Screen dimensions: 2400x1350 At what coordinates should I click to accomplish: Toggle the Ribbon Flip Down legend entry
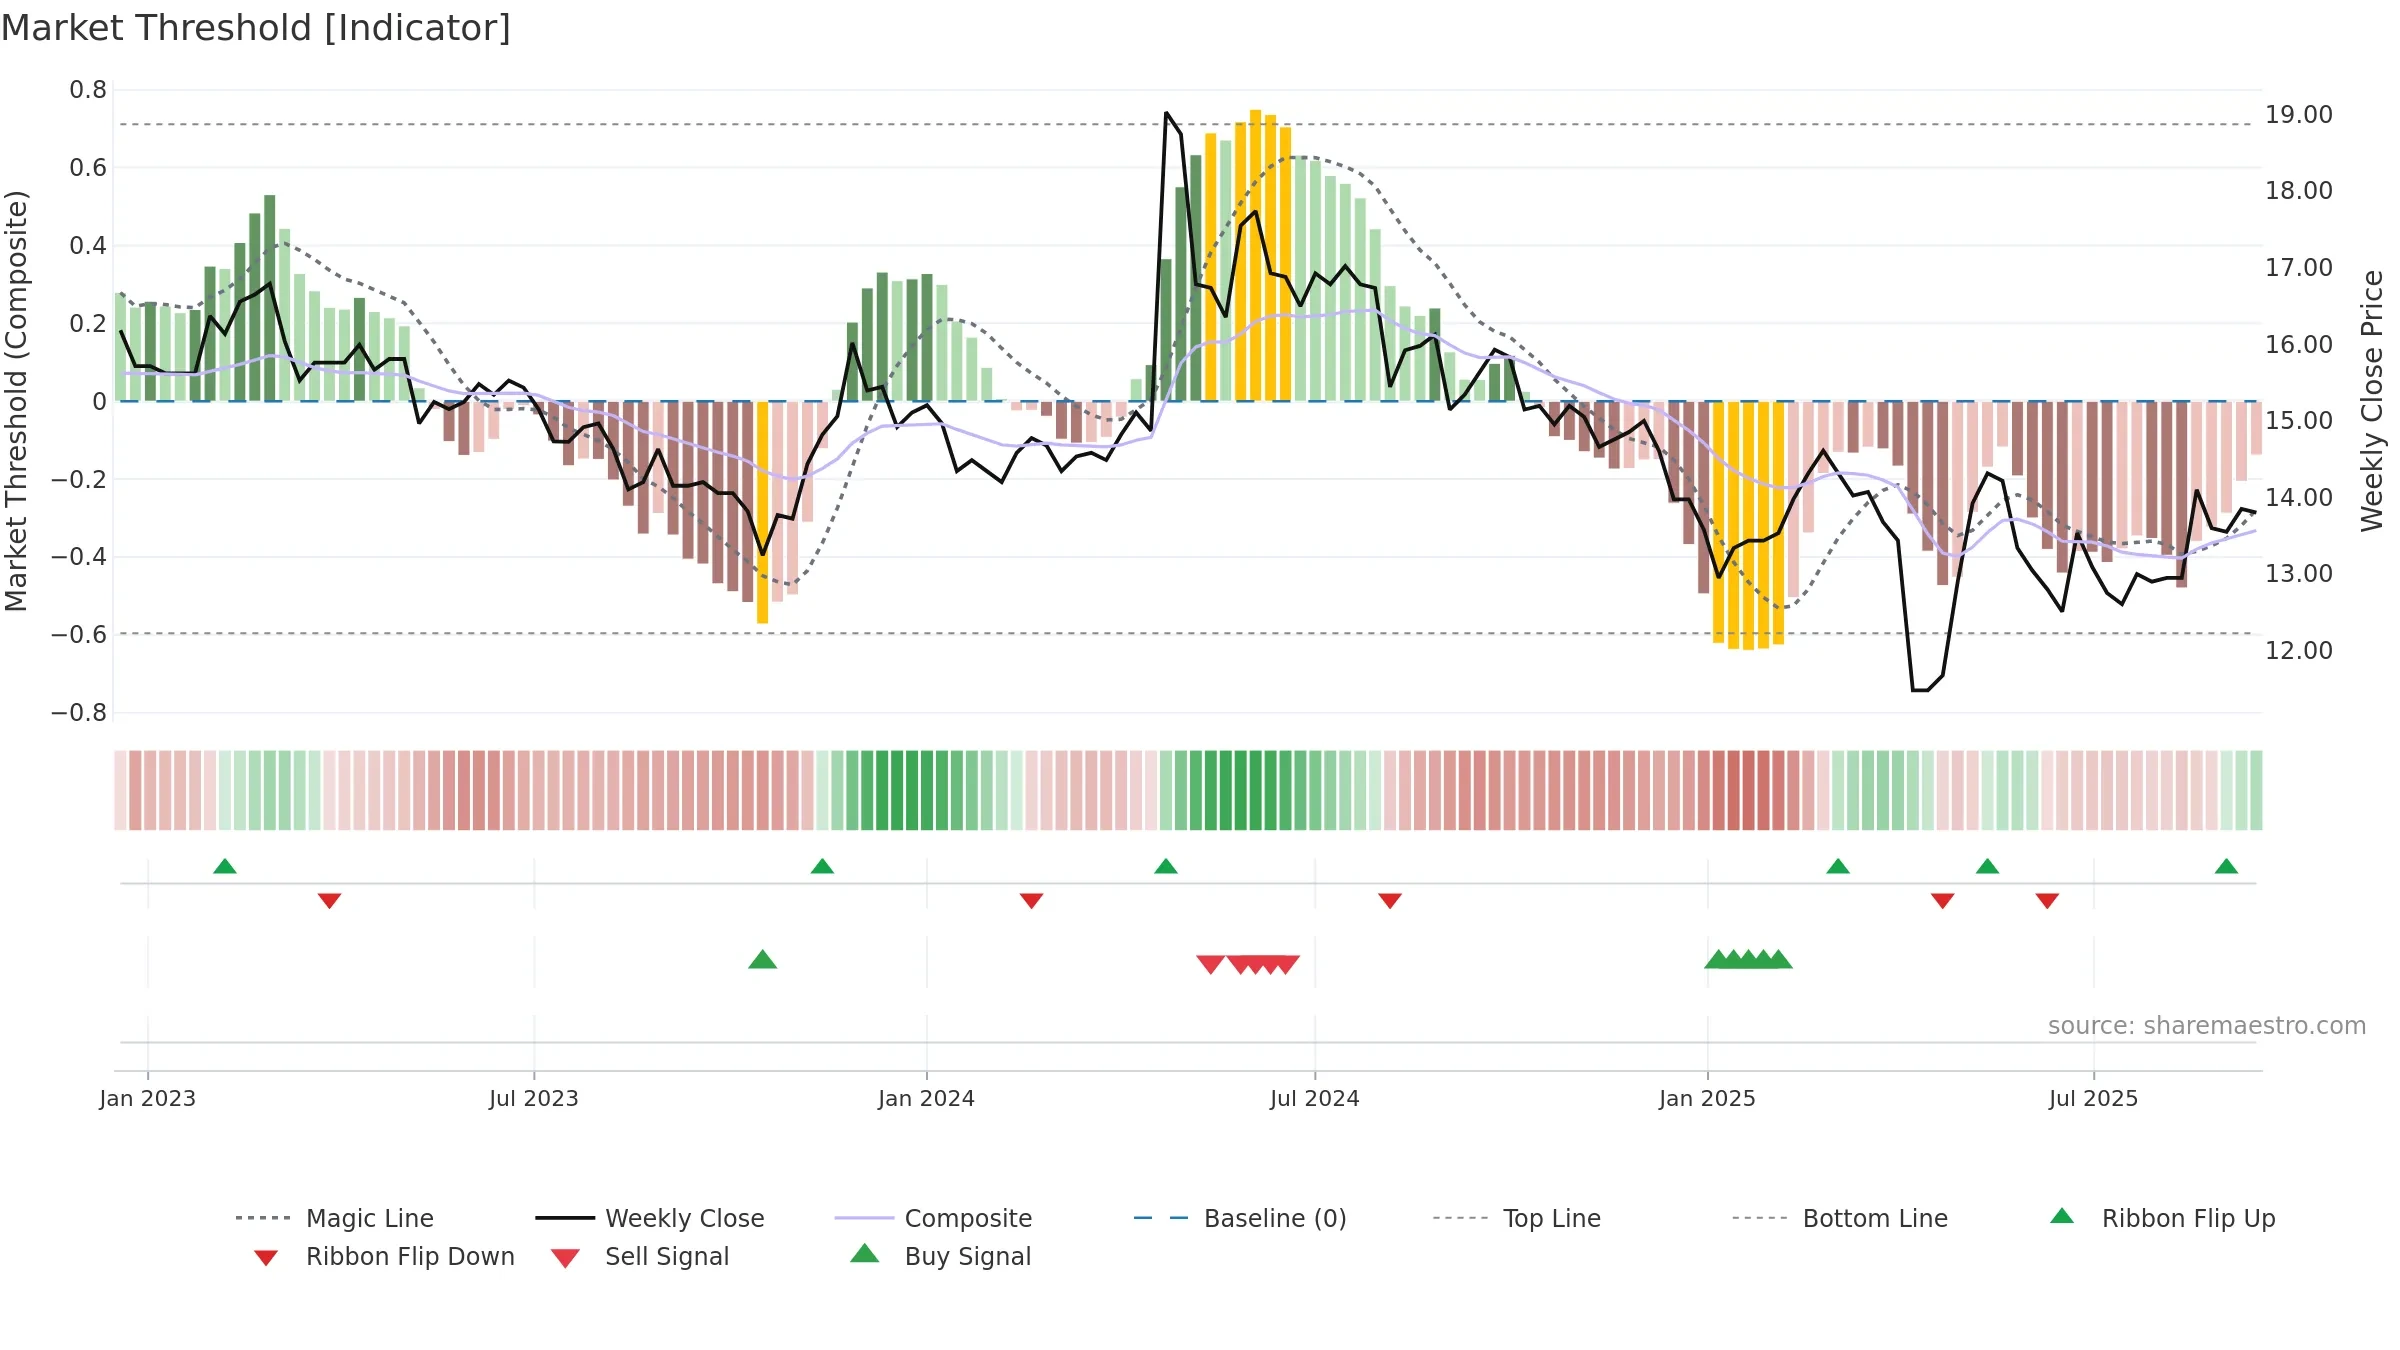384,1256
